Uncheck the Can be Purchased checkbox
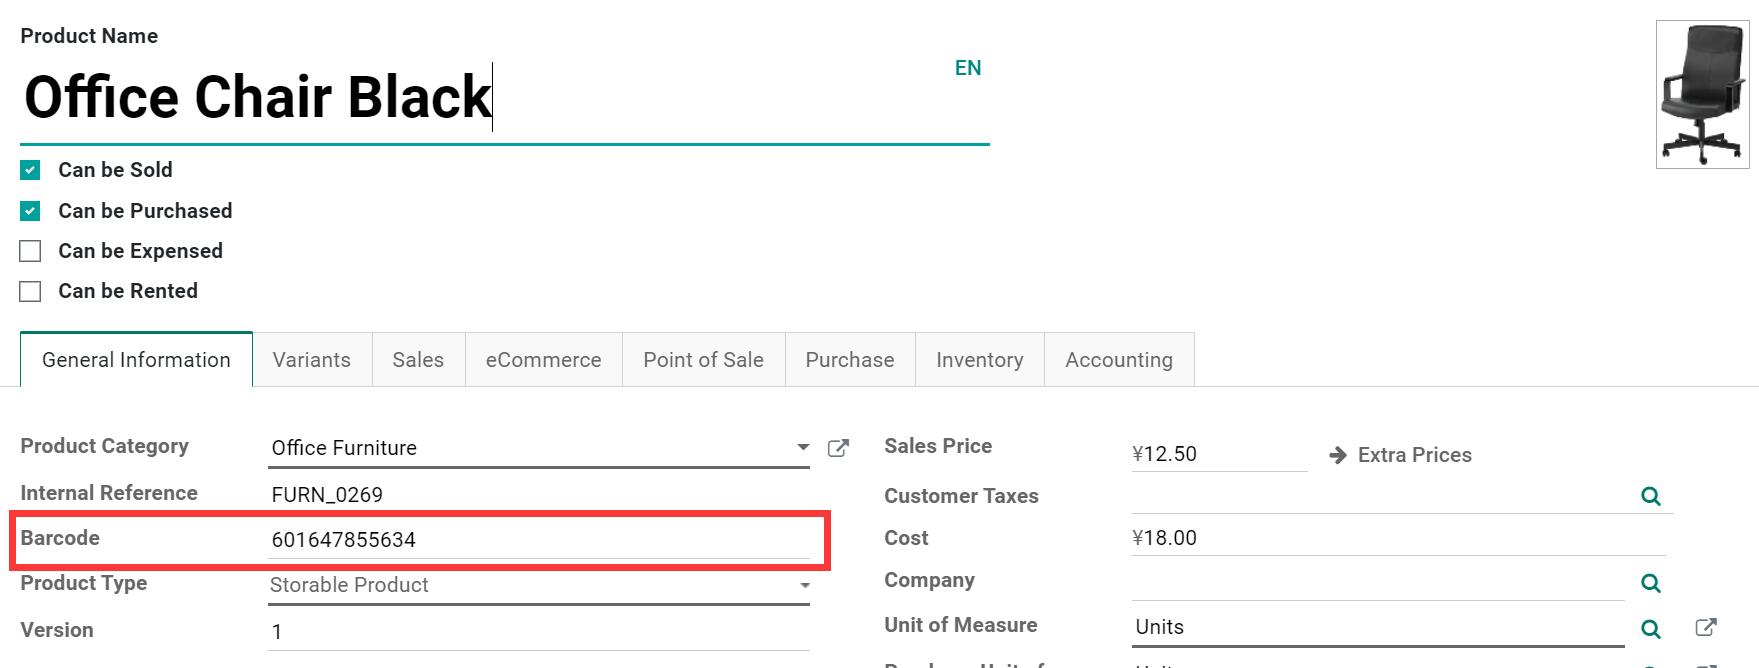The width and height of the screenshot is (1759, 668). coord(31,211)
